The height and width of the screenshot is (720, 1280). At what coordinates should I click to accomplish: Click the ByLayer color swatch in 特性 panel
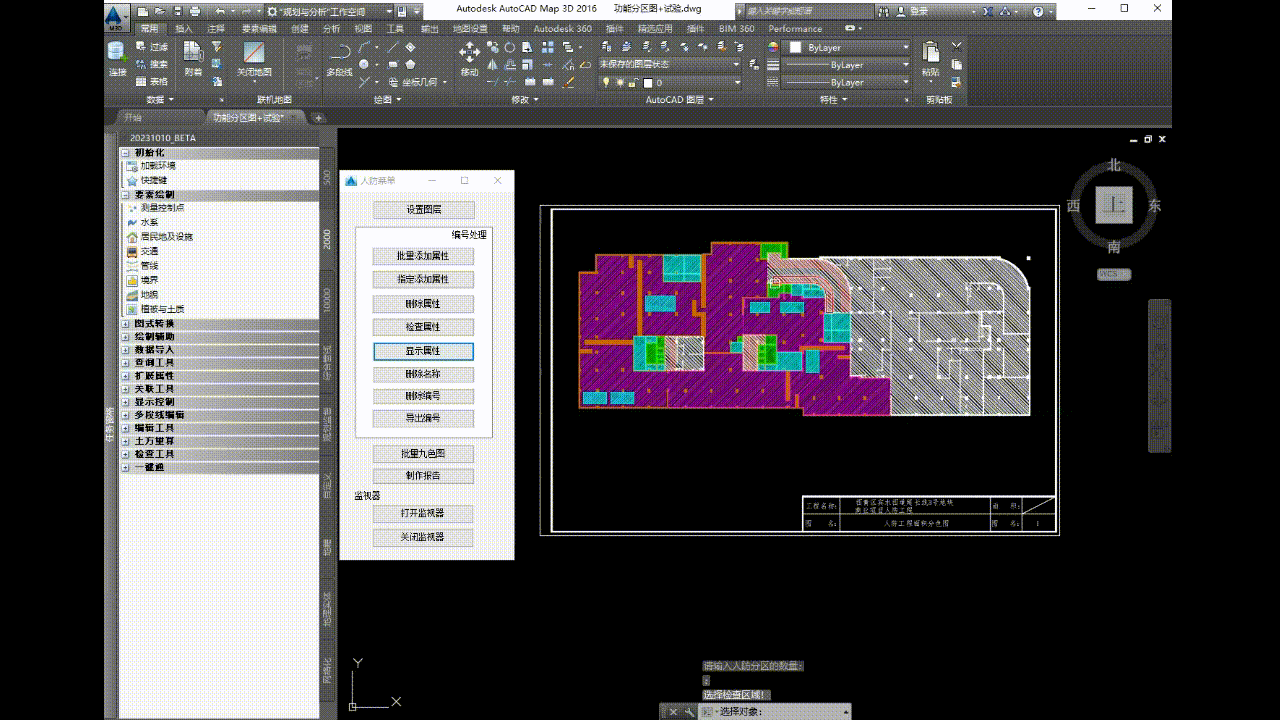click(795, 48)
